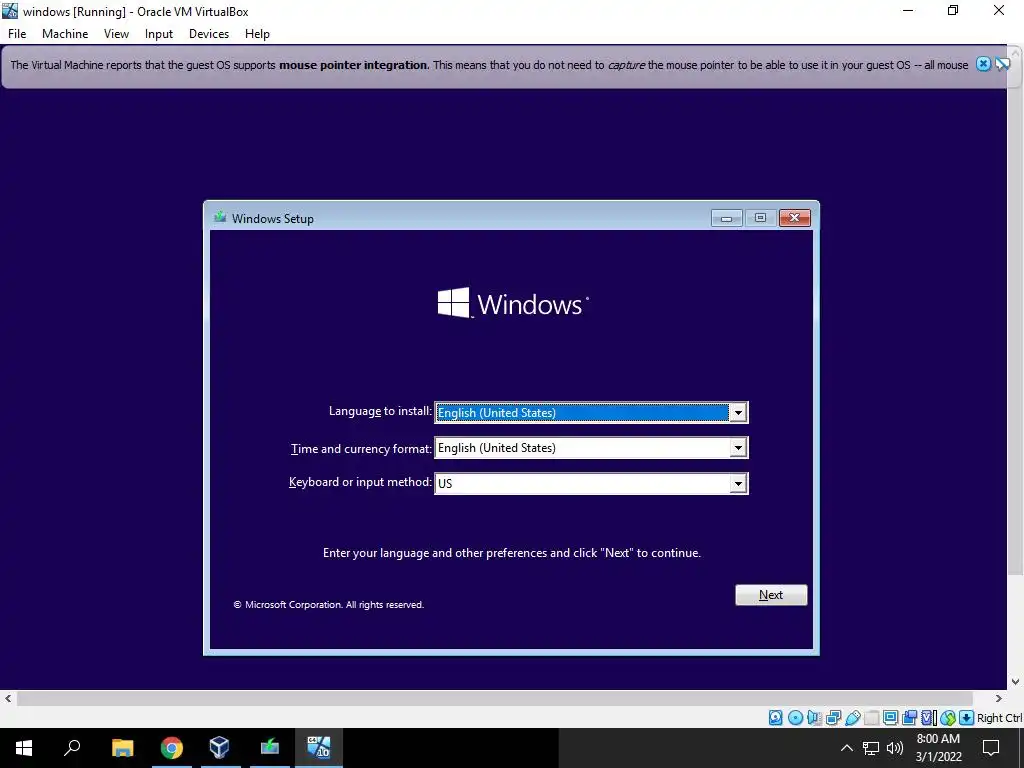Open VirtualBox Manager from the taskbar

click(220, 748)
